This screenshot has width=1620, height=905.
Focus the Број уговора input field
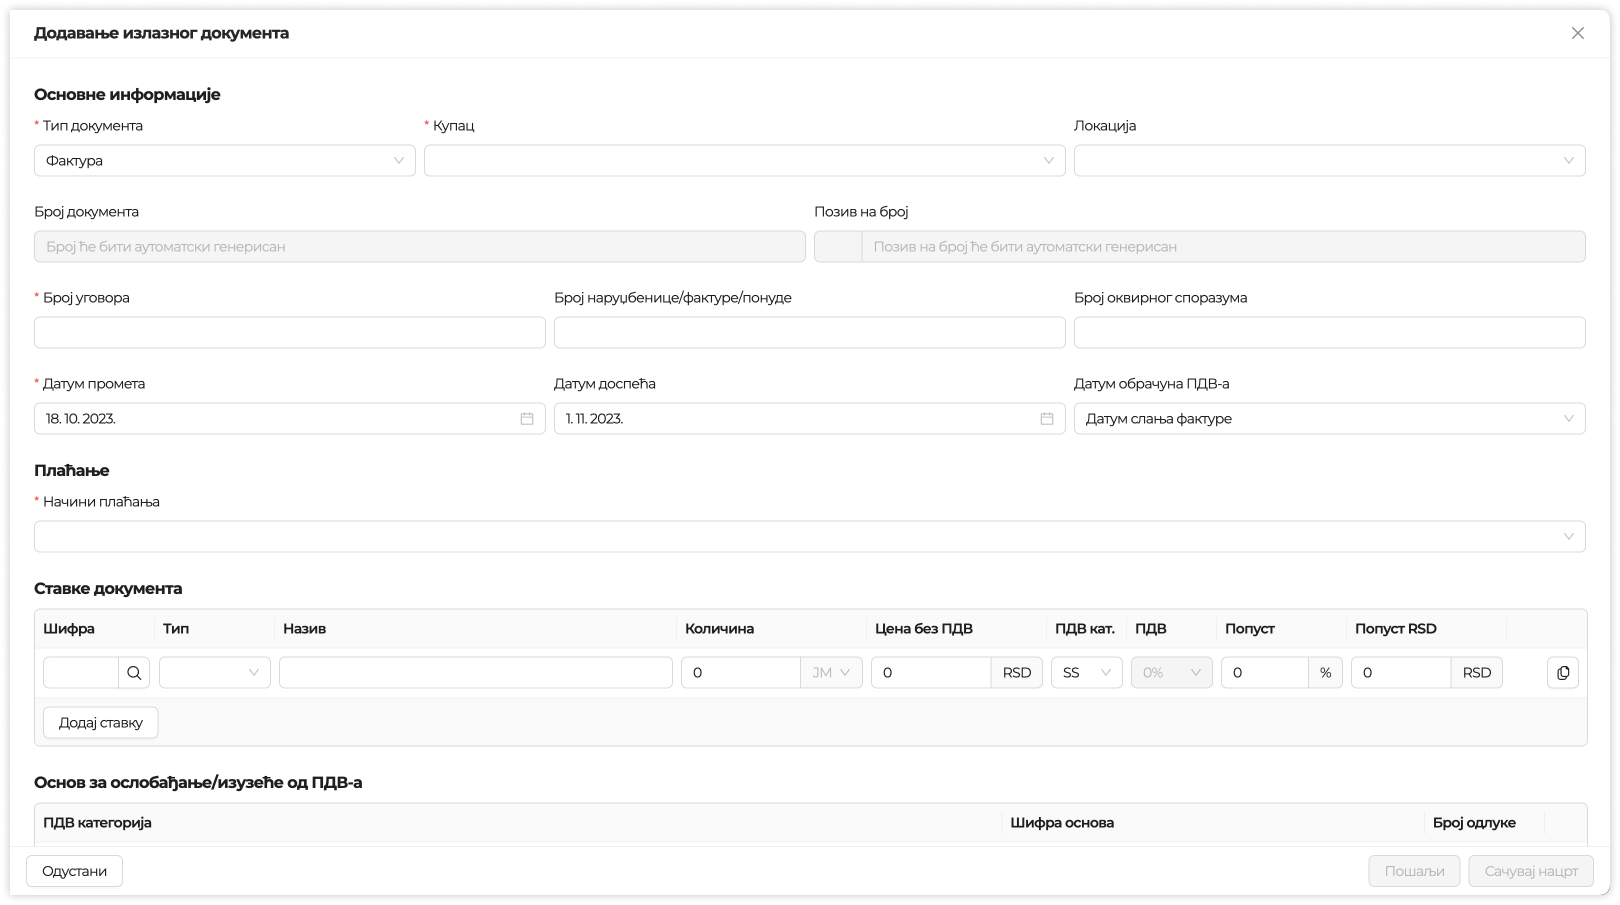[x=290, y=333]
